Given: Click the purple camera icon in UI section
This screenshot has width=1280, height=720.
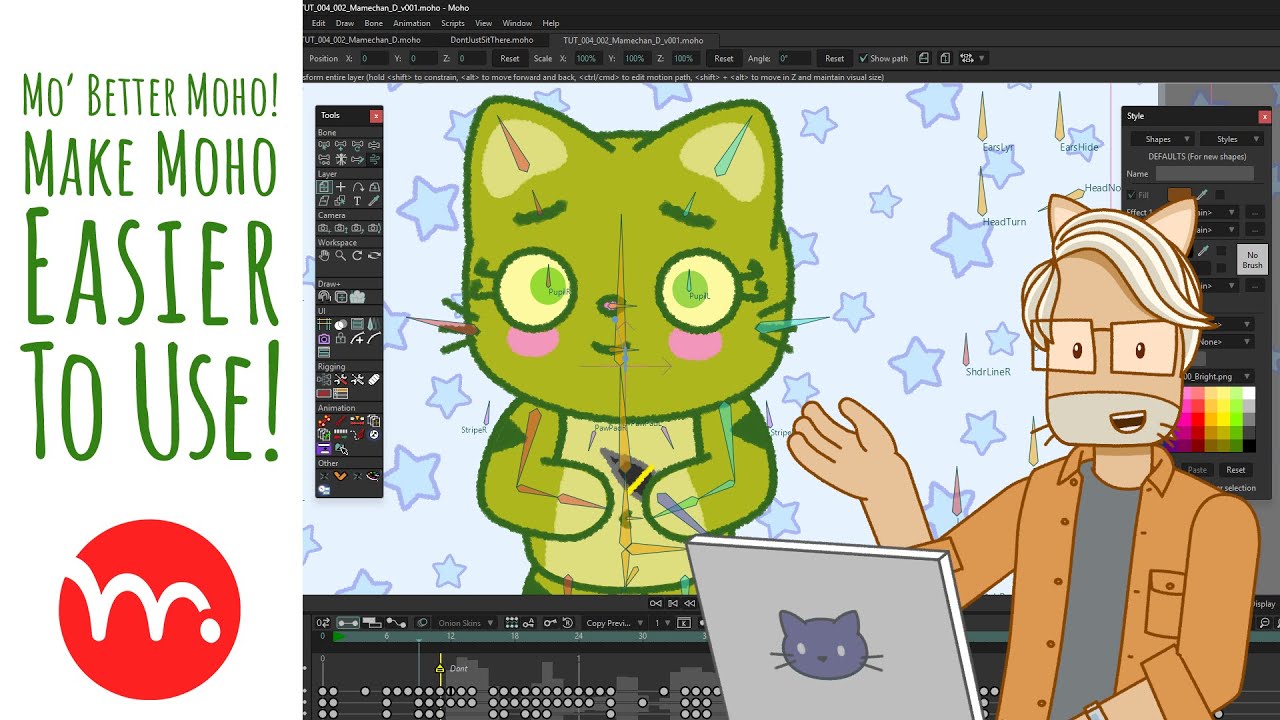Looking at the screenshot, I should pyautogui.click(x=323, y=338).
